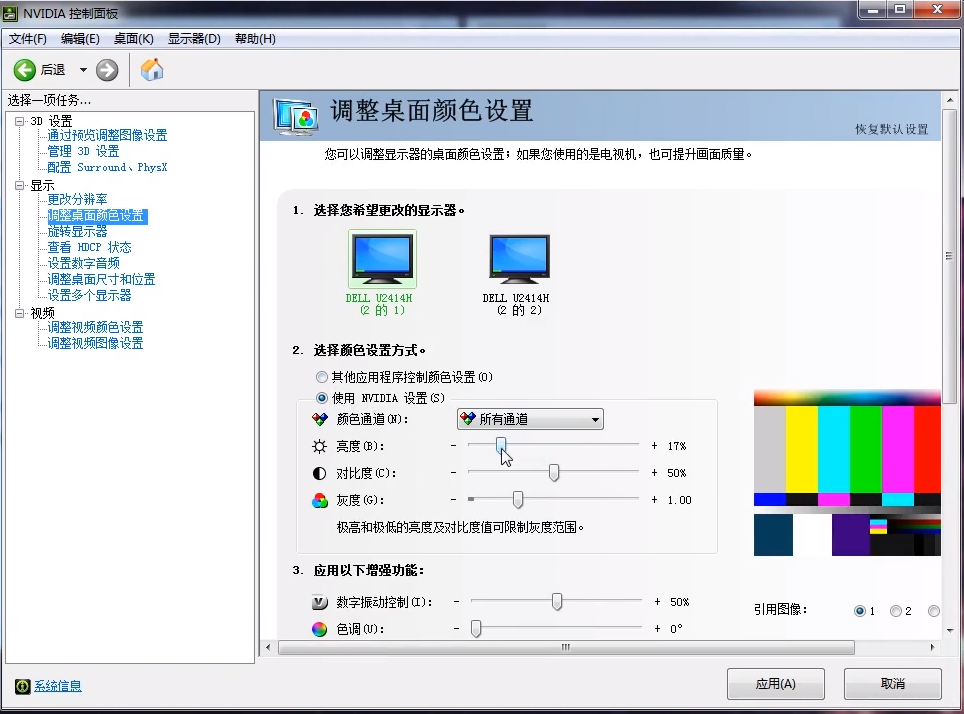The height and width of the screenshot is (714, 964).
Task: Open 设置数字音频 tree item
Action: tap(84, 263)
